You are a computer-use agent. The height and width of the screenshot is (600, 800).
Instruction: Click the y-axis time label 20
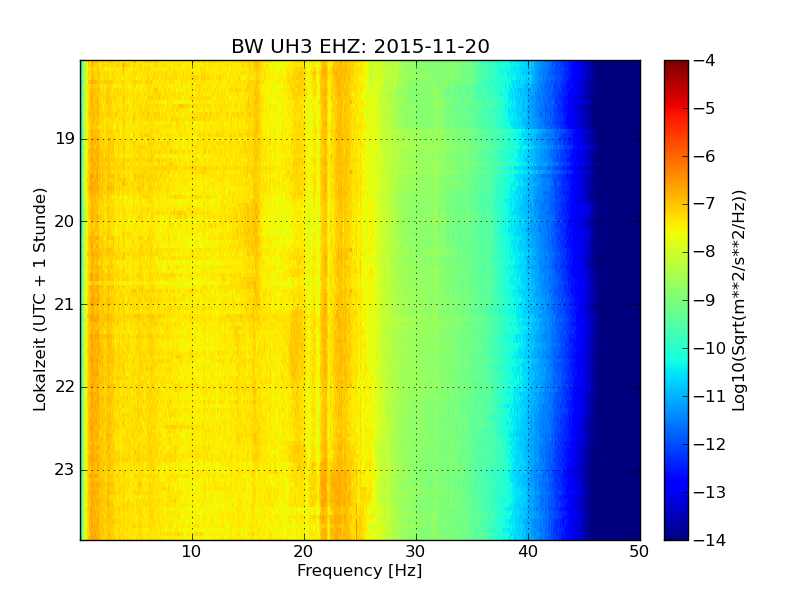pos(64,221)
